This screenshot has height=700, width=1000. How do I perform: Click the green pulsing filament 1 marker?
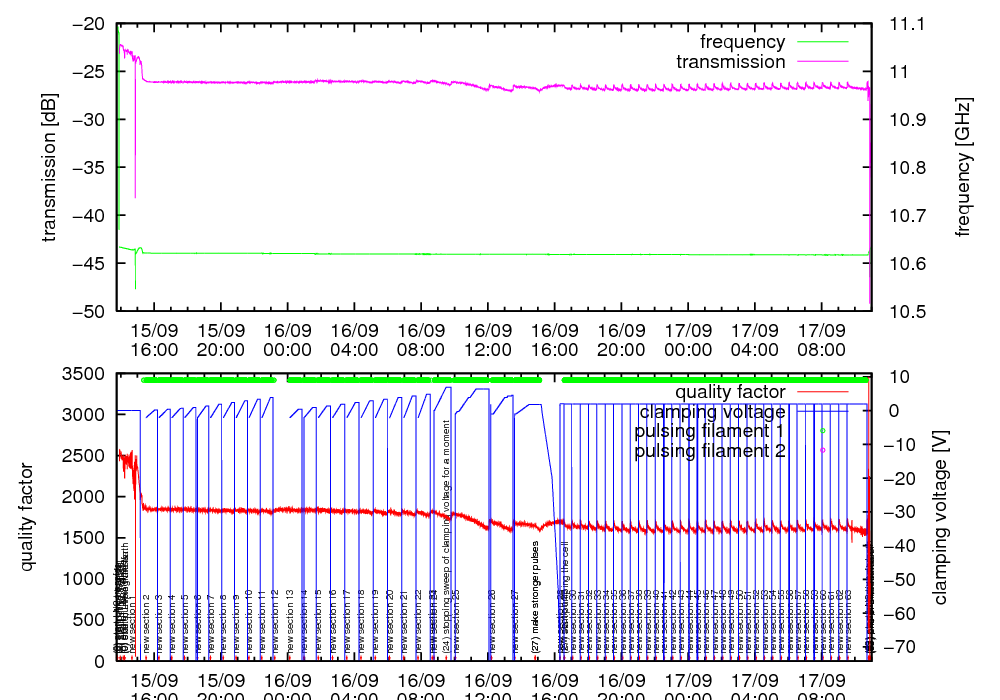point(822,431)
